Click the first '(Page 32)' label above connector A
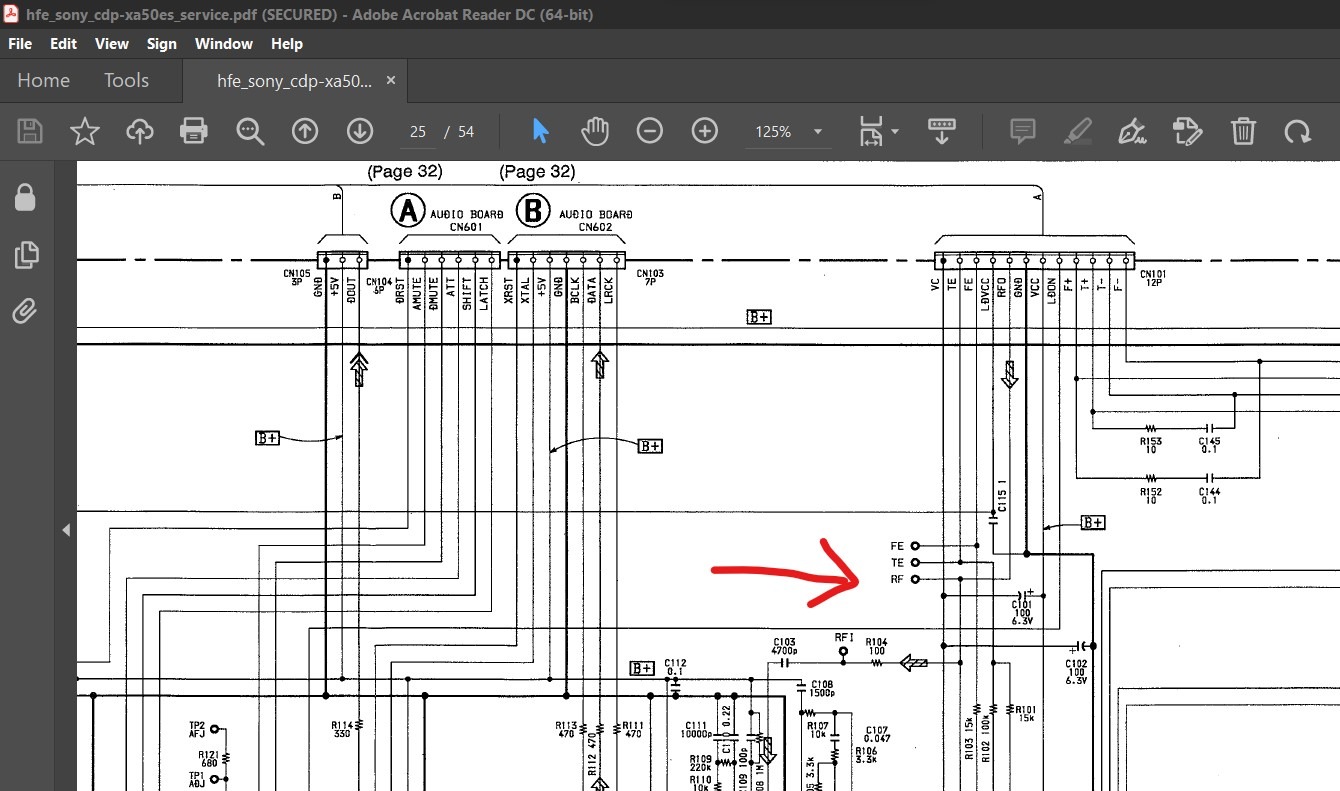The image size is (1340, 791). click(x=405, y=172)
